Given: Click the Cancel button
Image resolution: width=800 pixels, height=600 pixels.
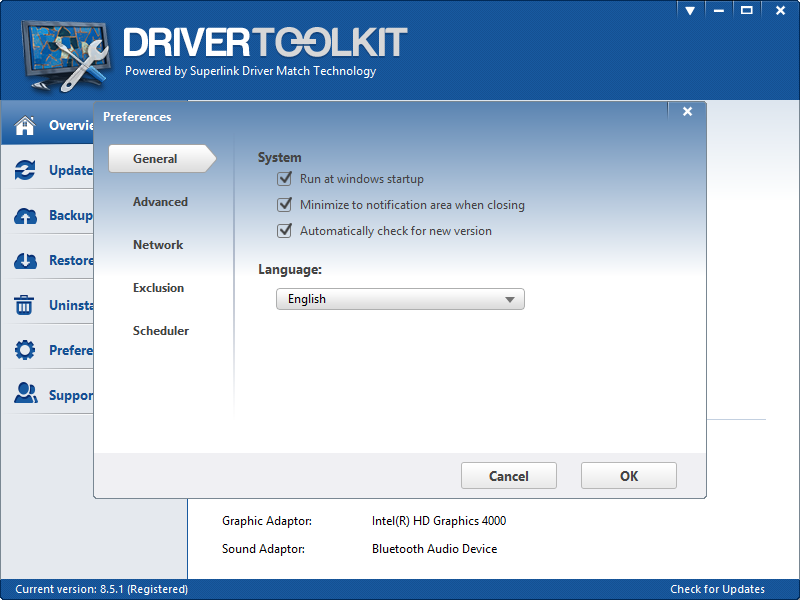Looking at the screenshot, I should pyautogui.click(x=509, y=476).
